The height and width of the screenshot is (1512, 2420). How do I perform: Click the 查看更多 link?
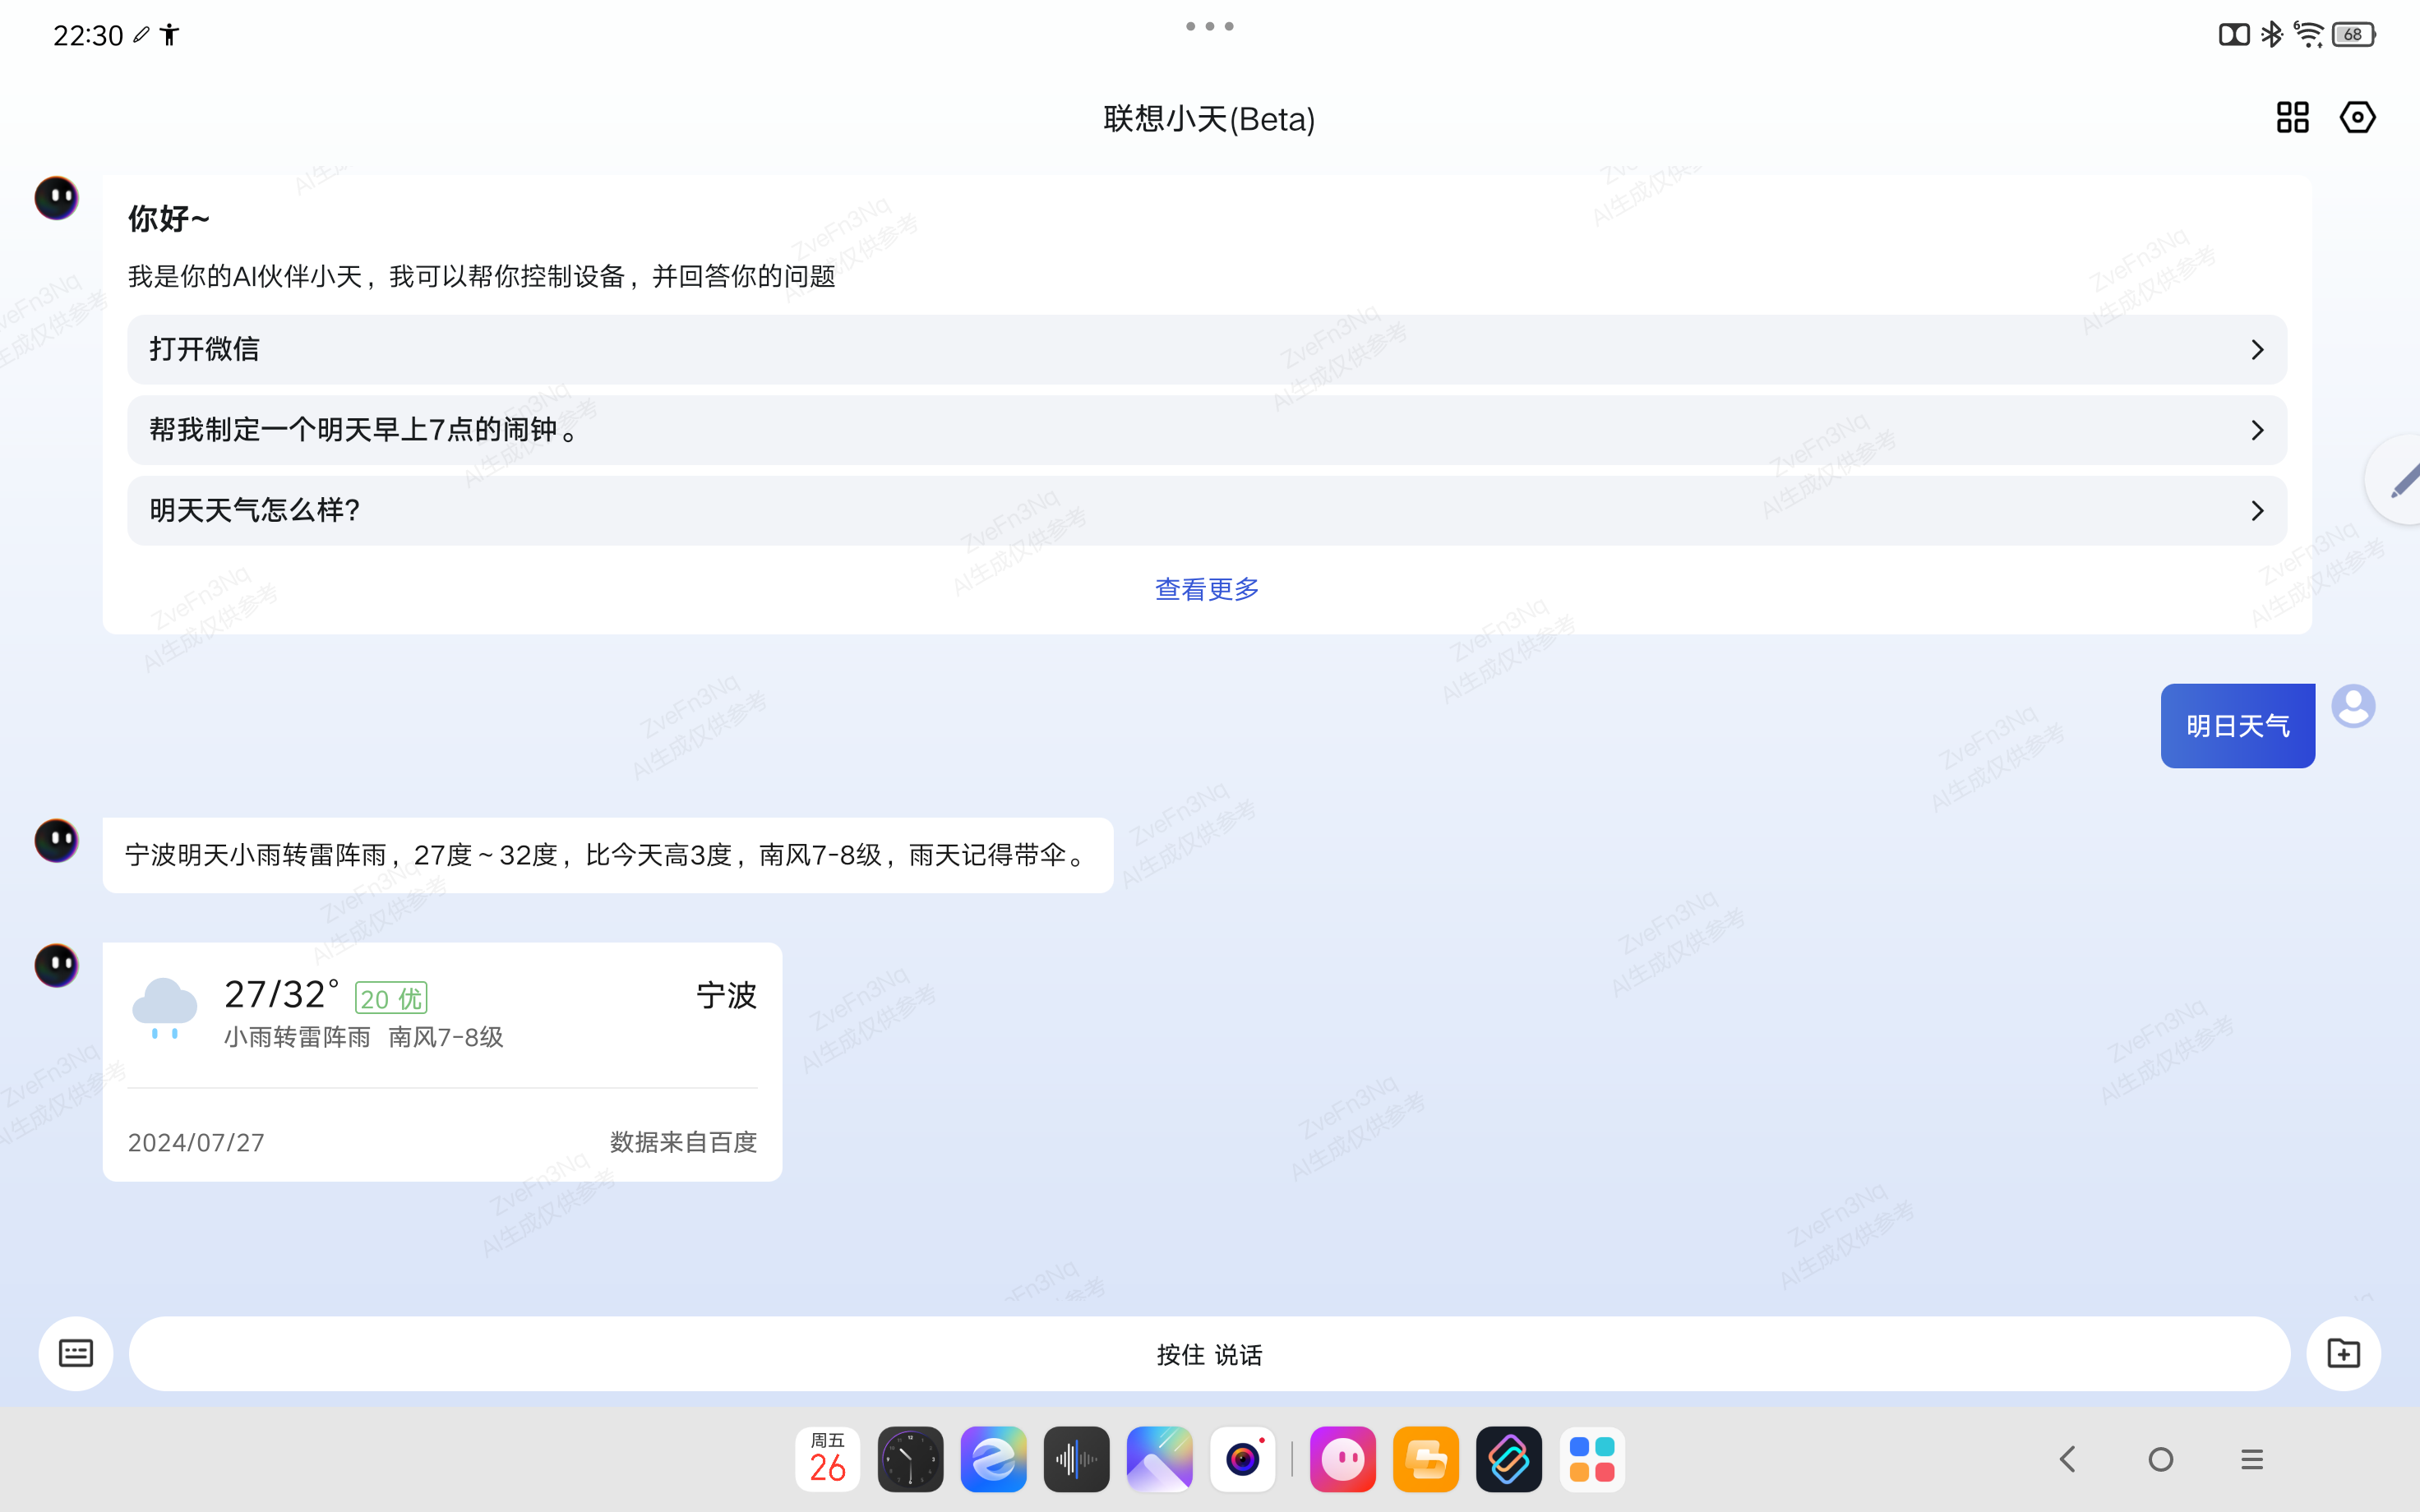click(x=1207, y=589)
